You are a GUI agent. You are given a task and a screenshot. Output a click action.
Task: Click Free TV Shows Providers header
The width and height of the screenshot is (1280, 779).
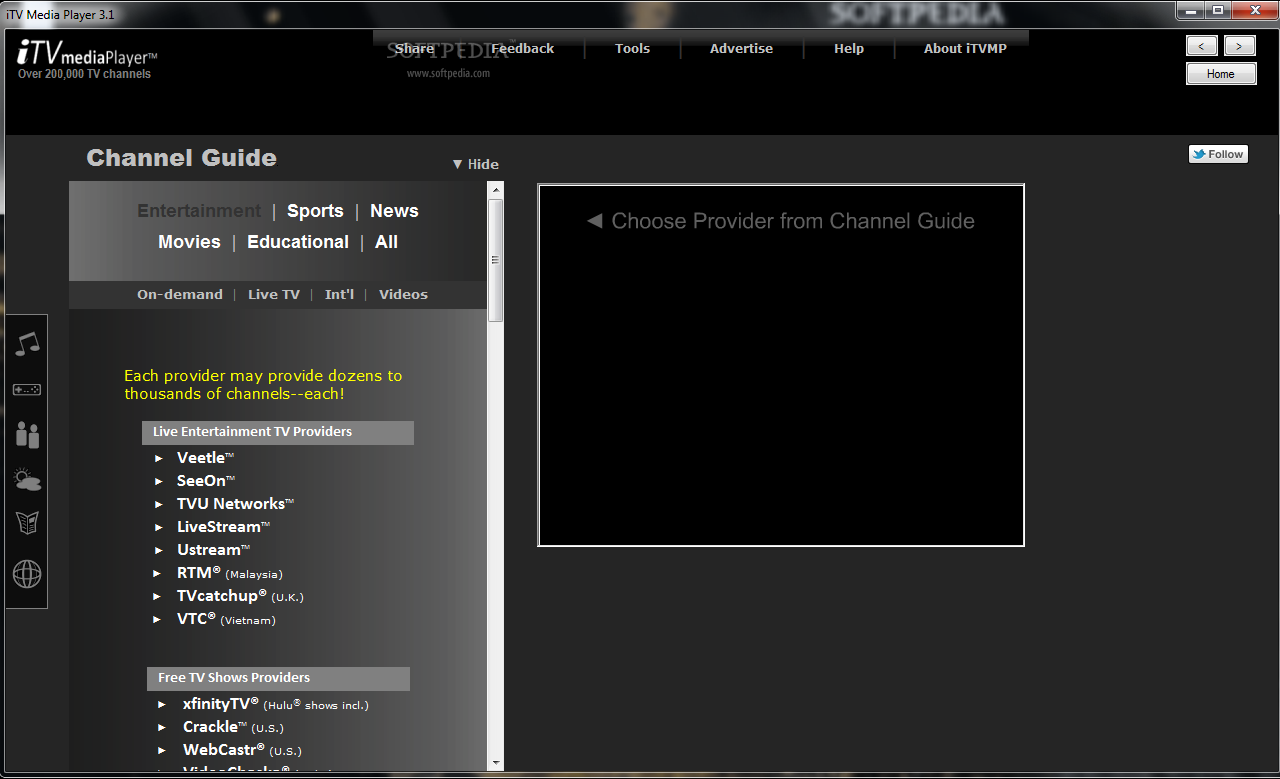278,678
